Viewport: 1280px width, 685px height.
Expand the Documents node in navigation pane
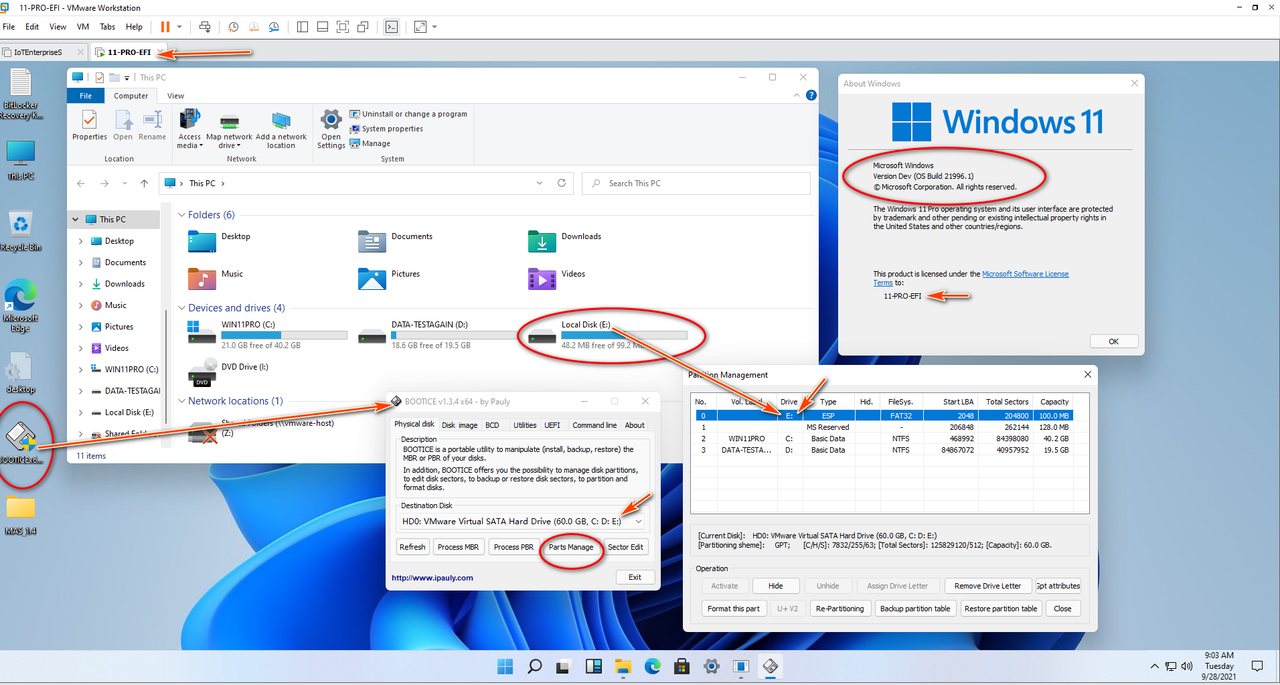81,262
